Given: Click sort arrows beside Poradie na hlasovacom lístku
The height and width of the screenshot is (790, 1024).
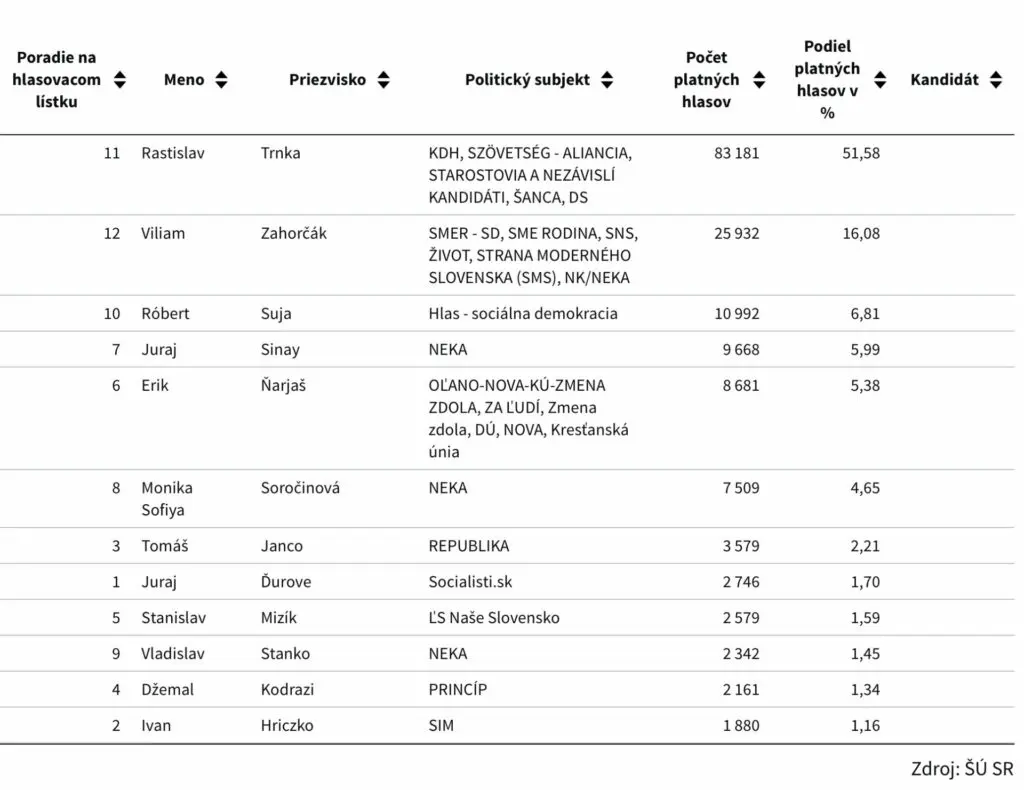Looking at the screenshot, I should pos(120,80).
